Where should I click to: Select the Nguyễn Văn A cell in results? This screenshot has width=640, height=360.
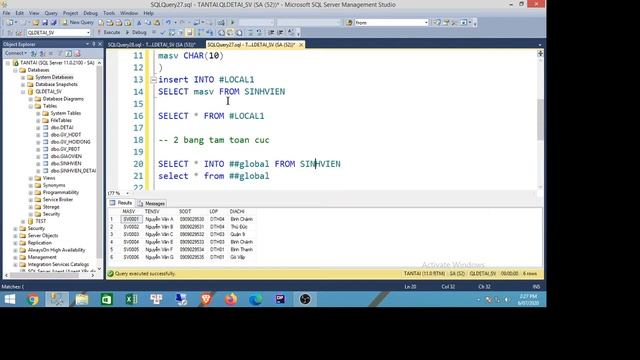tap(160, 219)
